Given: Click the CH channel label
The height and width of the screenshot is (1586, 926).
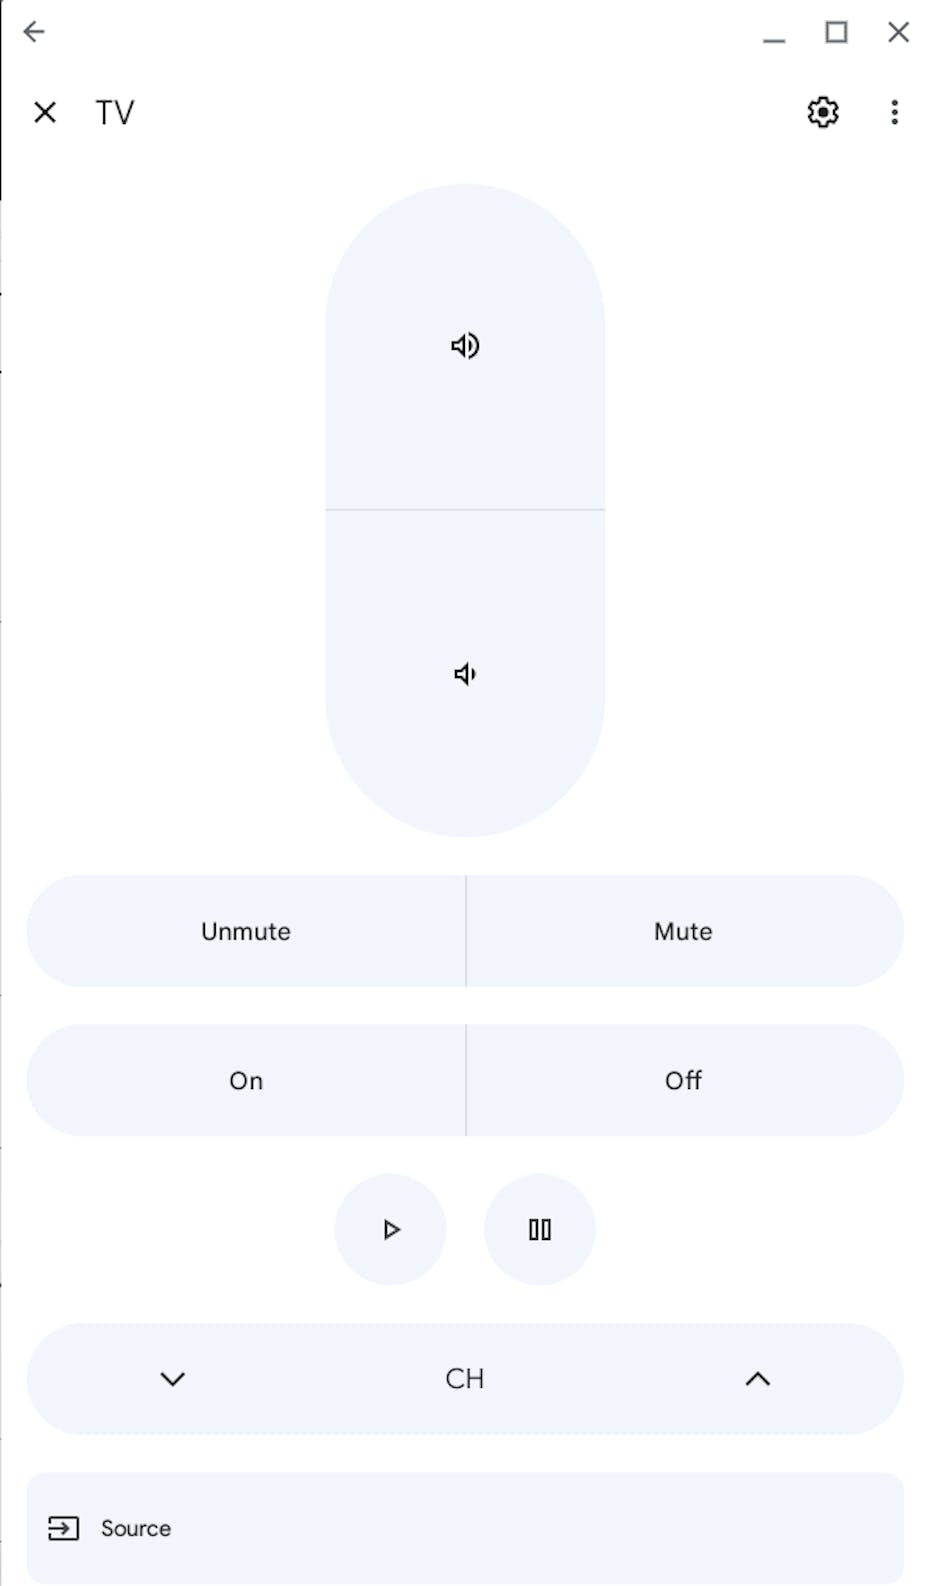Looking at the screenshot, I should tap(465, 1379).
